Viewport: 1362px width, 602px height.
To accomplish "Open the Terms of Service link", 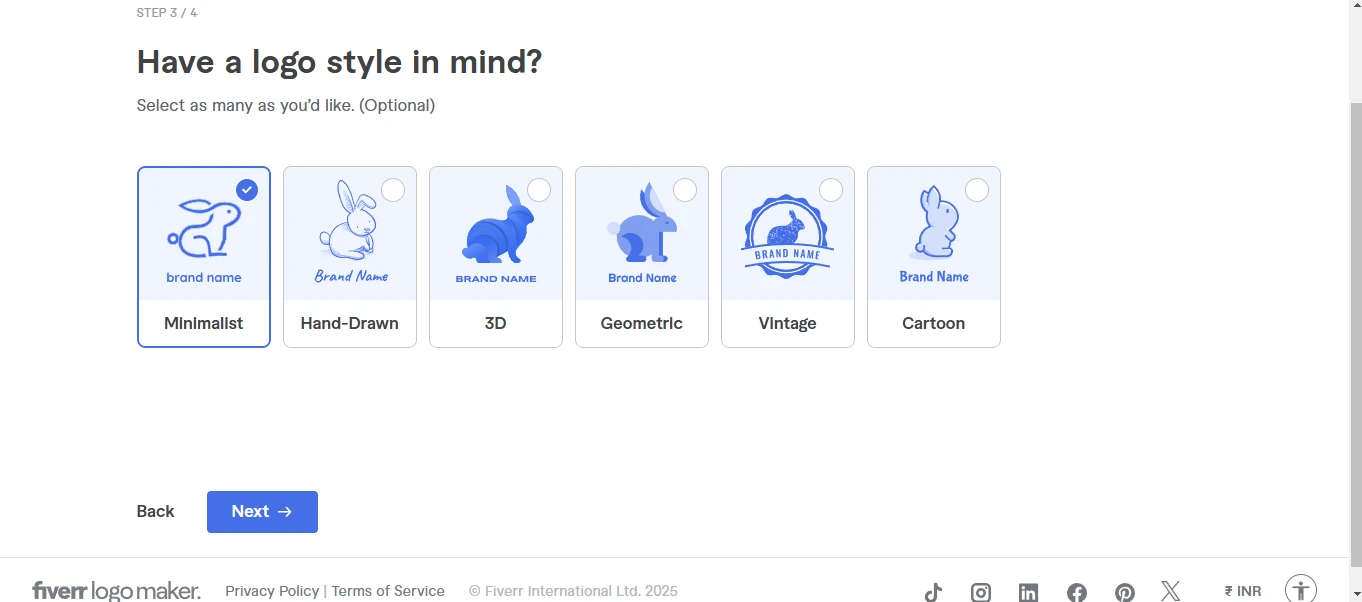I will tap(388, 591).
